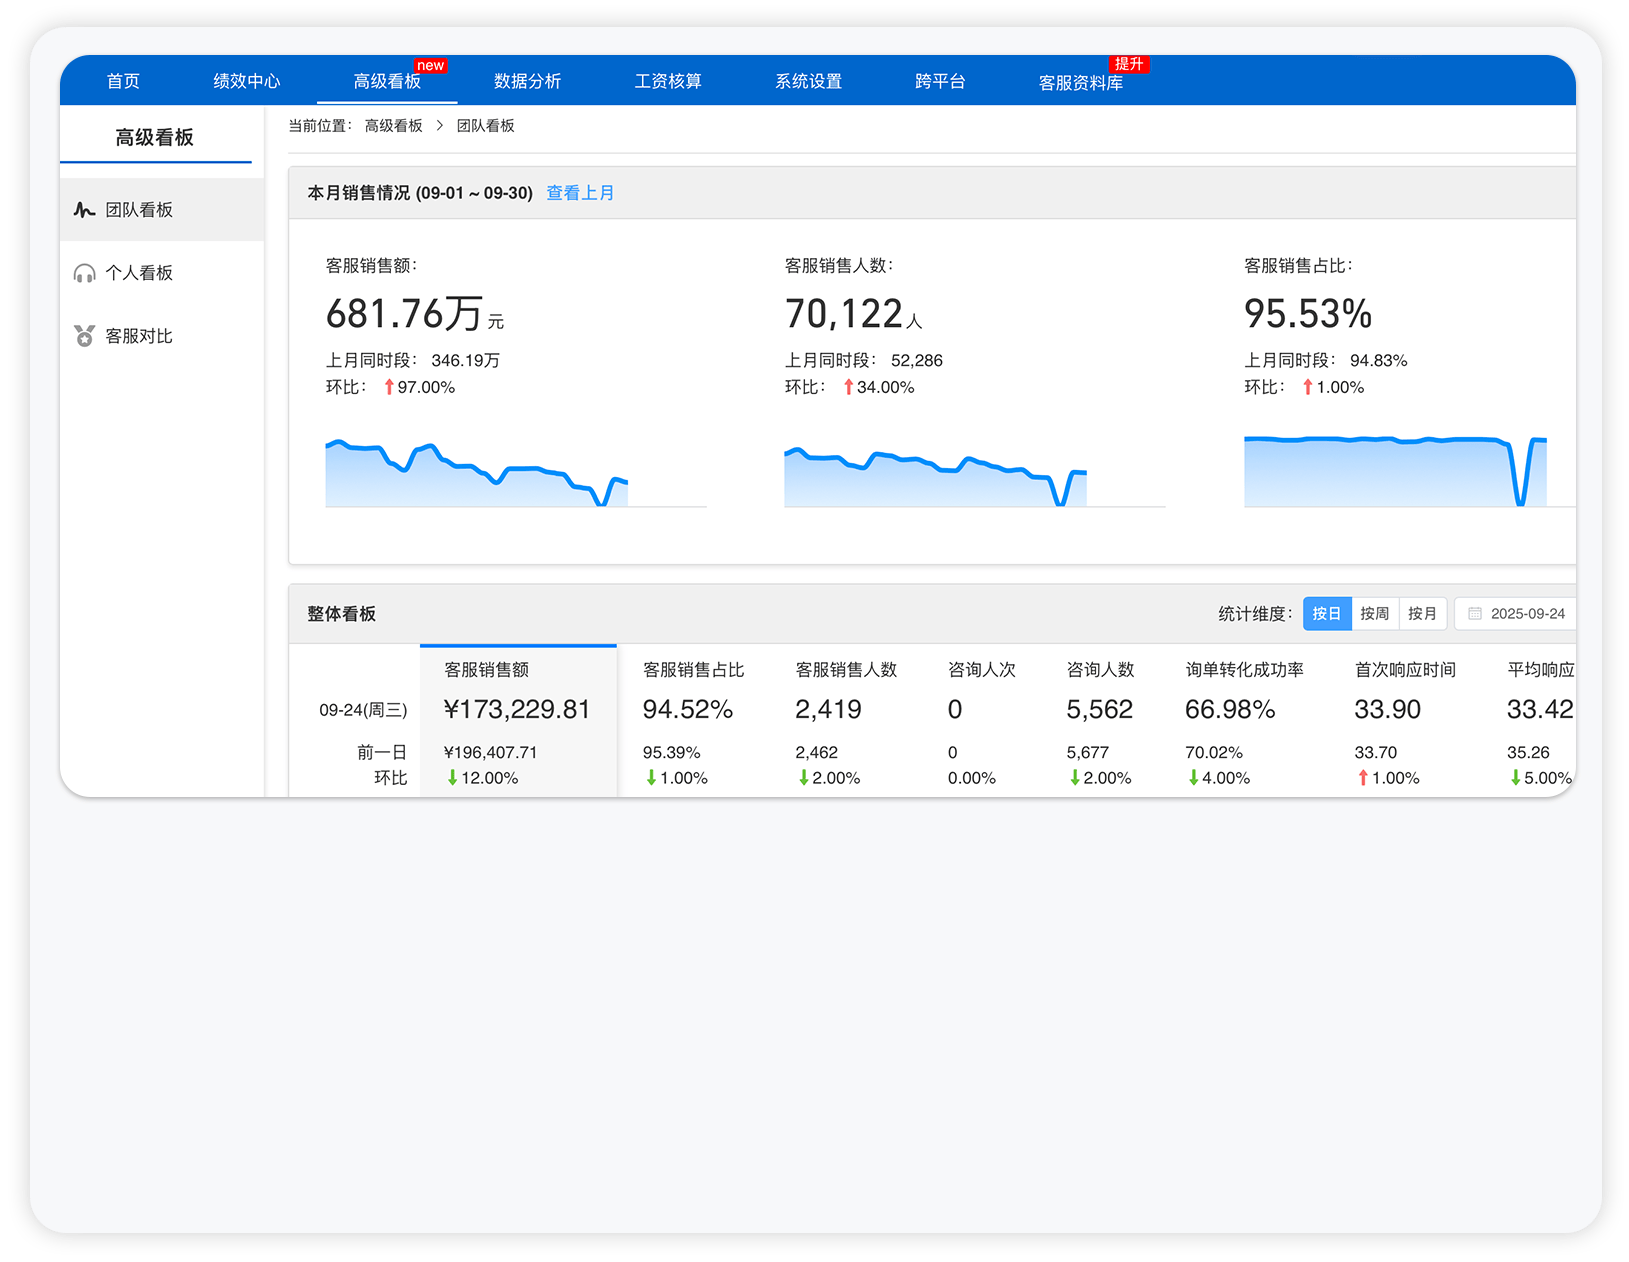The width and height of the screenshot is (1629, 1262).
Task: Select 按日 statistics dimension
Action: click(1326, 614)
